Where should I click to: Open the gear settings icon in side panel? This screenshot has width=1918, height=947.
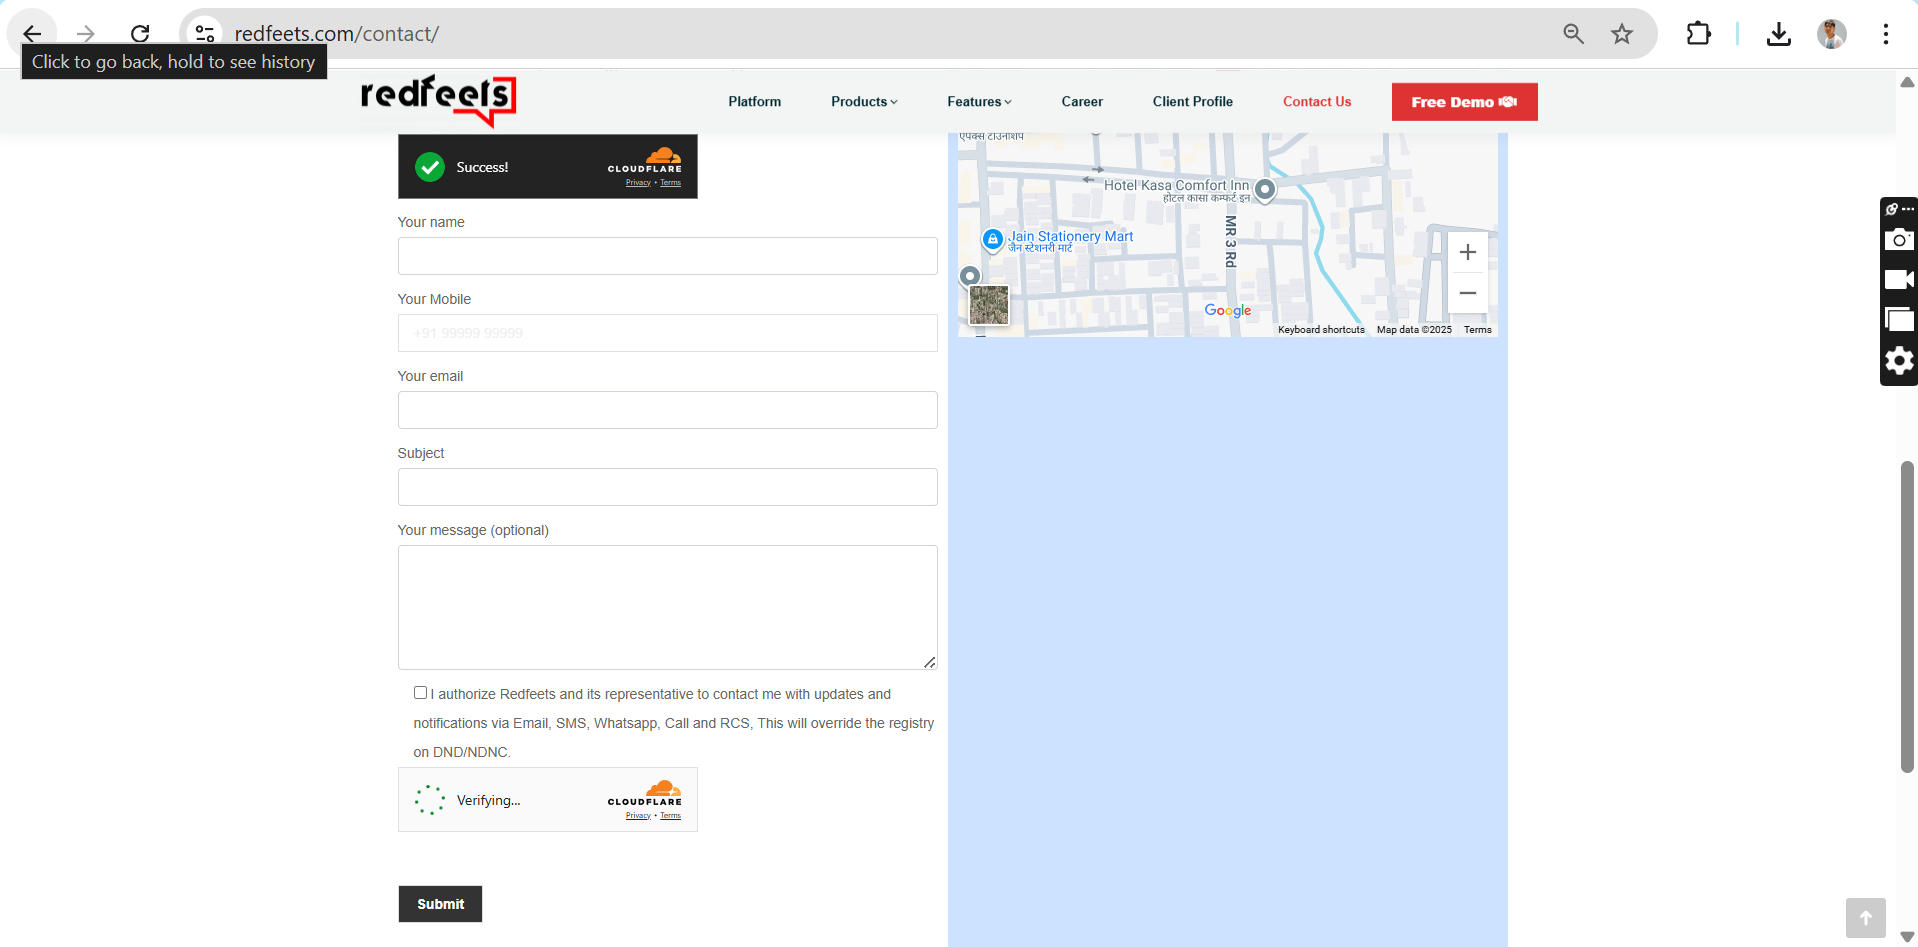tap(1898, 360)
